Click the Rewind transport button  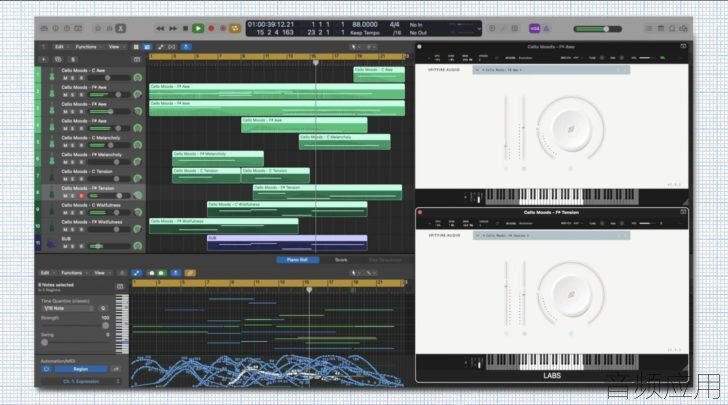(x=160, y=28)
